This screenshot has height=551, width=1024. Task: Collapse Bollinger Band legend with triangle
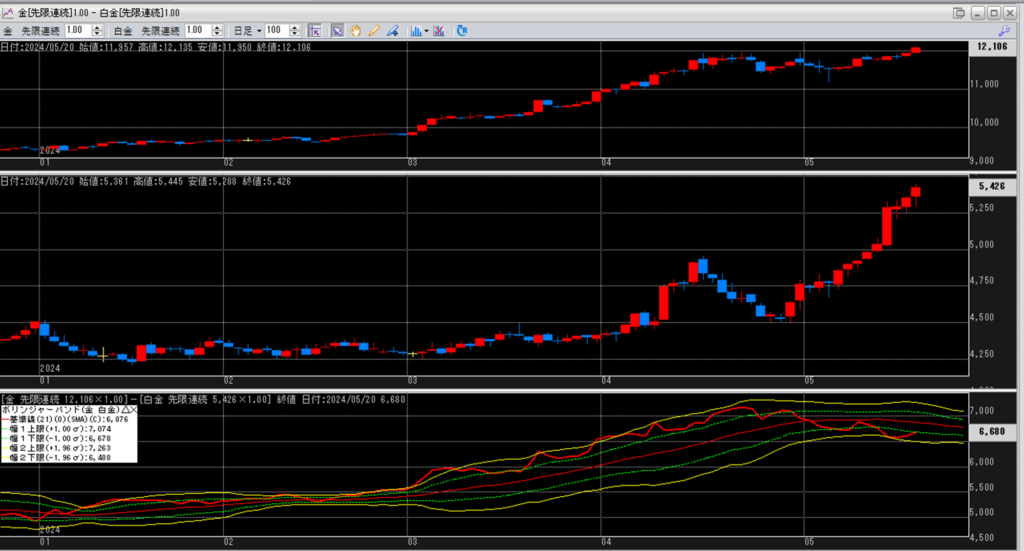(x=124, y=411)
